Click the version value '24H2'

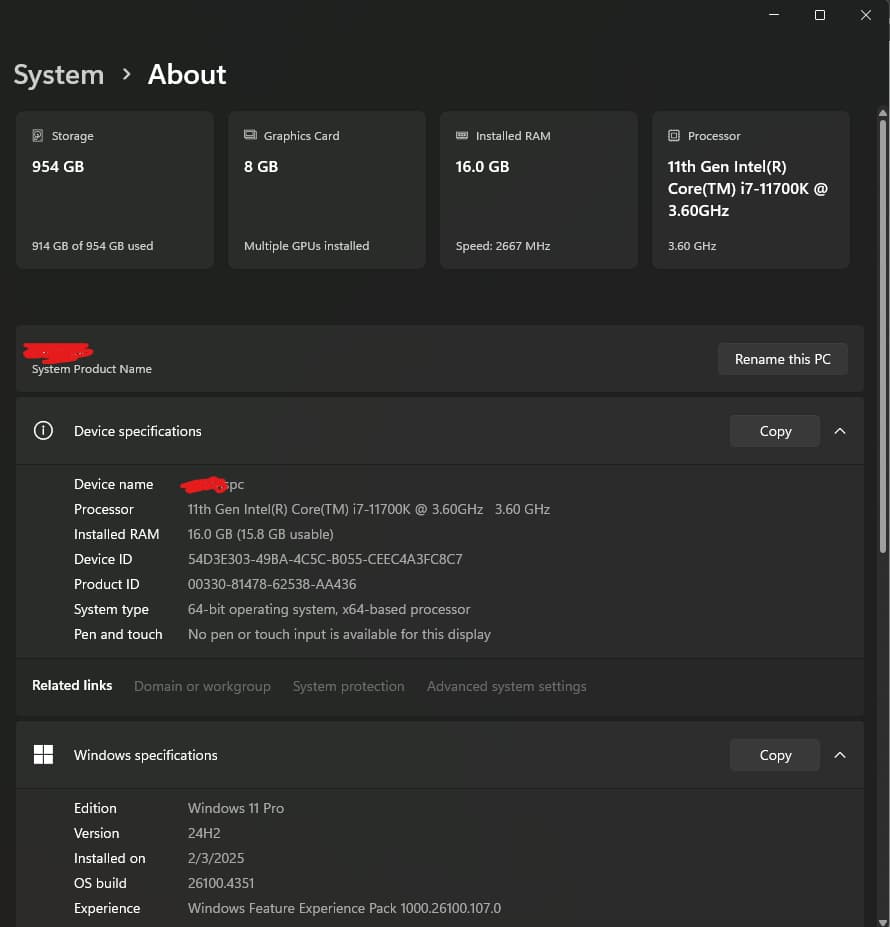point(204,833)
